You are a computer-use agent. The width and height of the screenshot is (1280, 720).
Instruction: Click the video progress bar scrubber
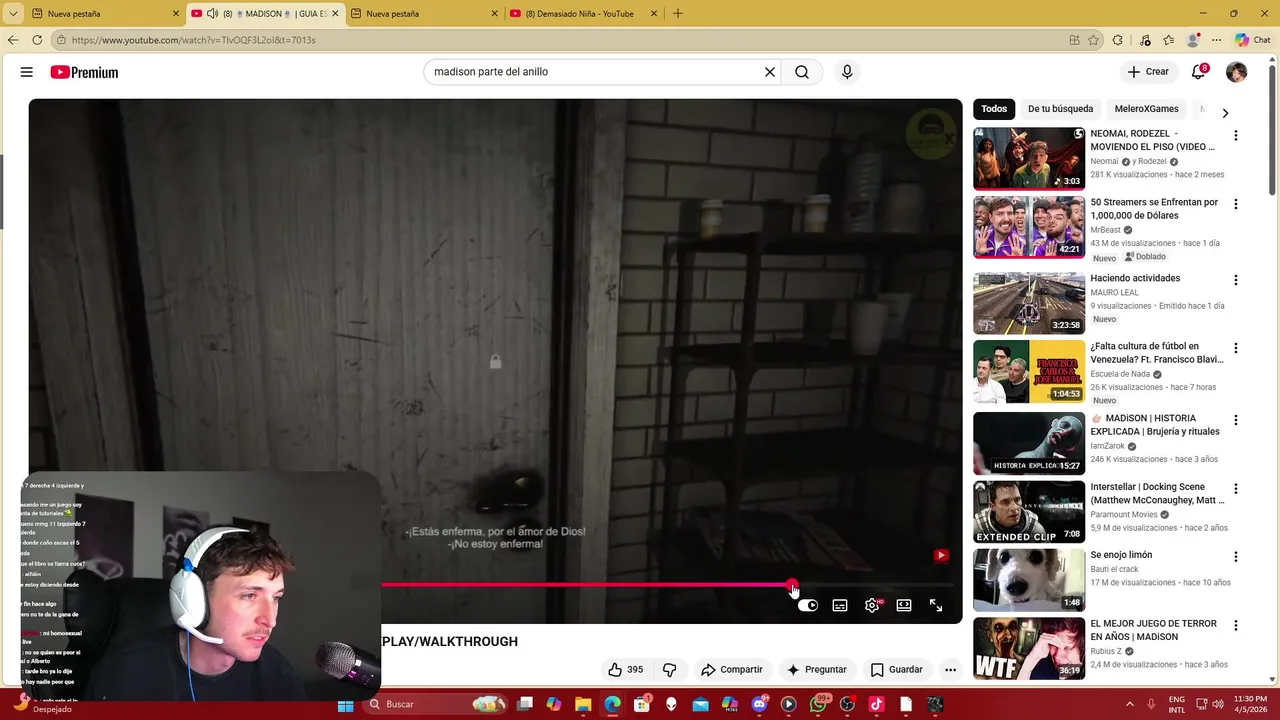click(x=792, y=585)
